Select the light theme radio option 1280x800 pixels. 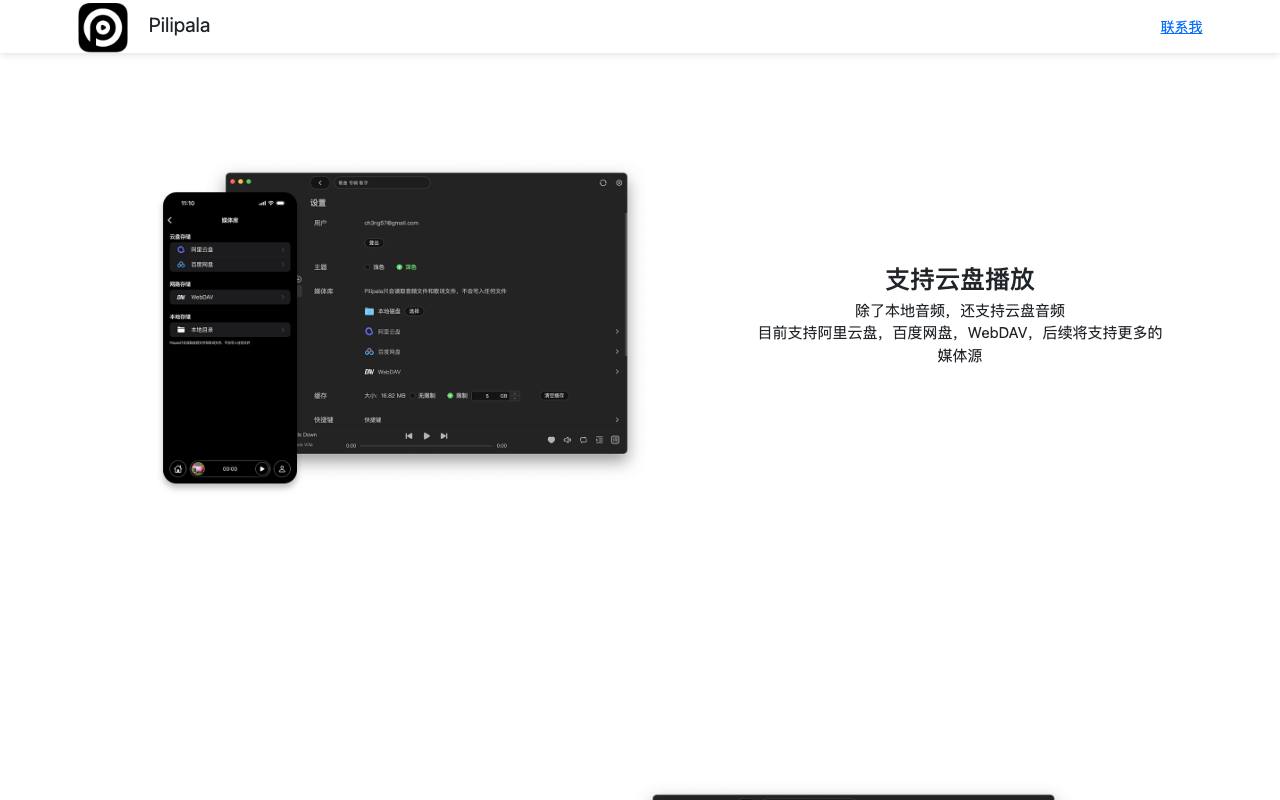[x=375, y=267]
